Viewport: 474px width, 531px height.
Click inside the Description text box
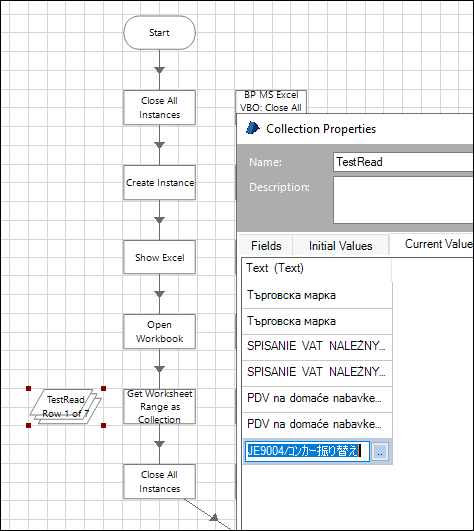click(403, 200)
